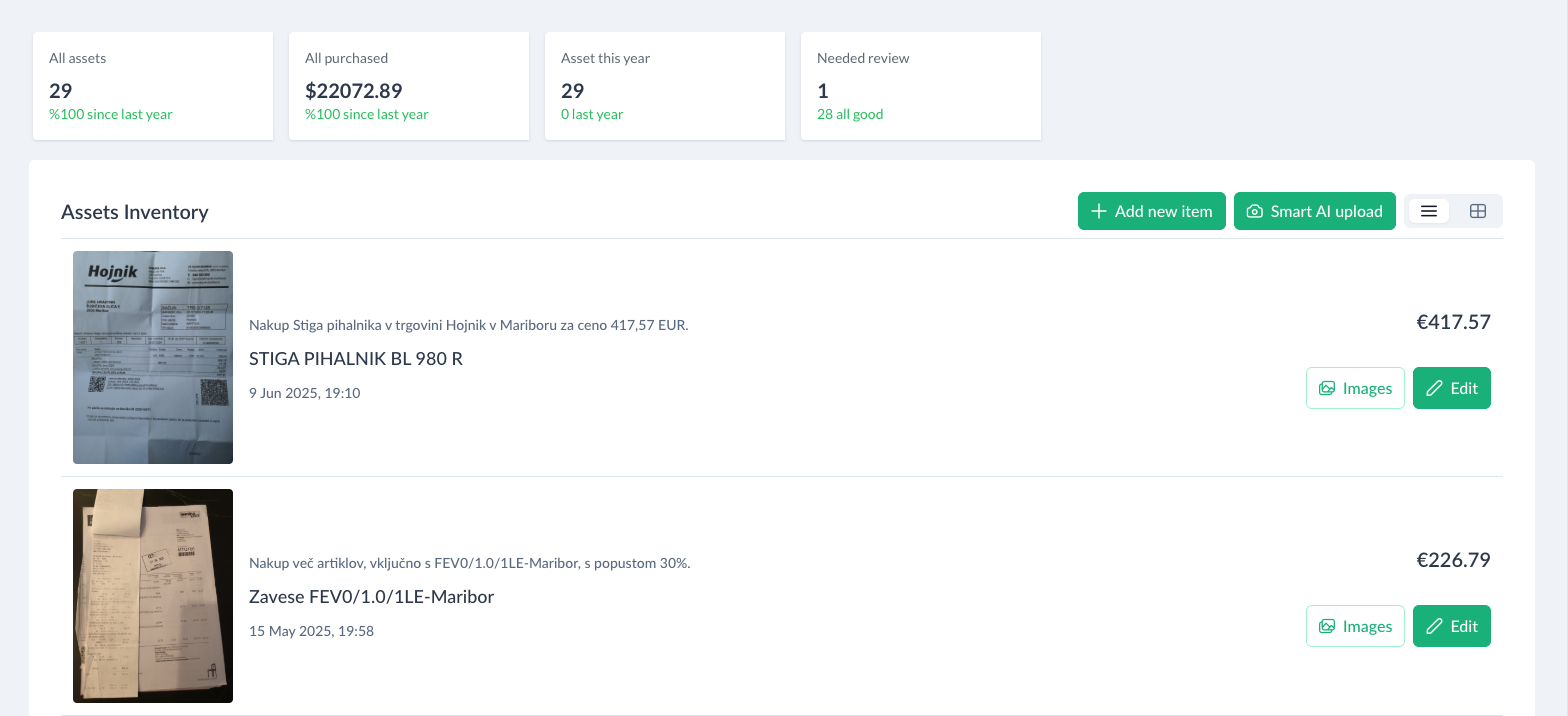The height and width of the screenshot is (716, 1568).
Task: Open the STIGA PIHALNIK BL 980 R item
Action: [356, 358]
